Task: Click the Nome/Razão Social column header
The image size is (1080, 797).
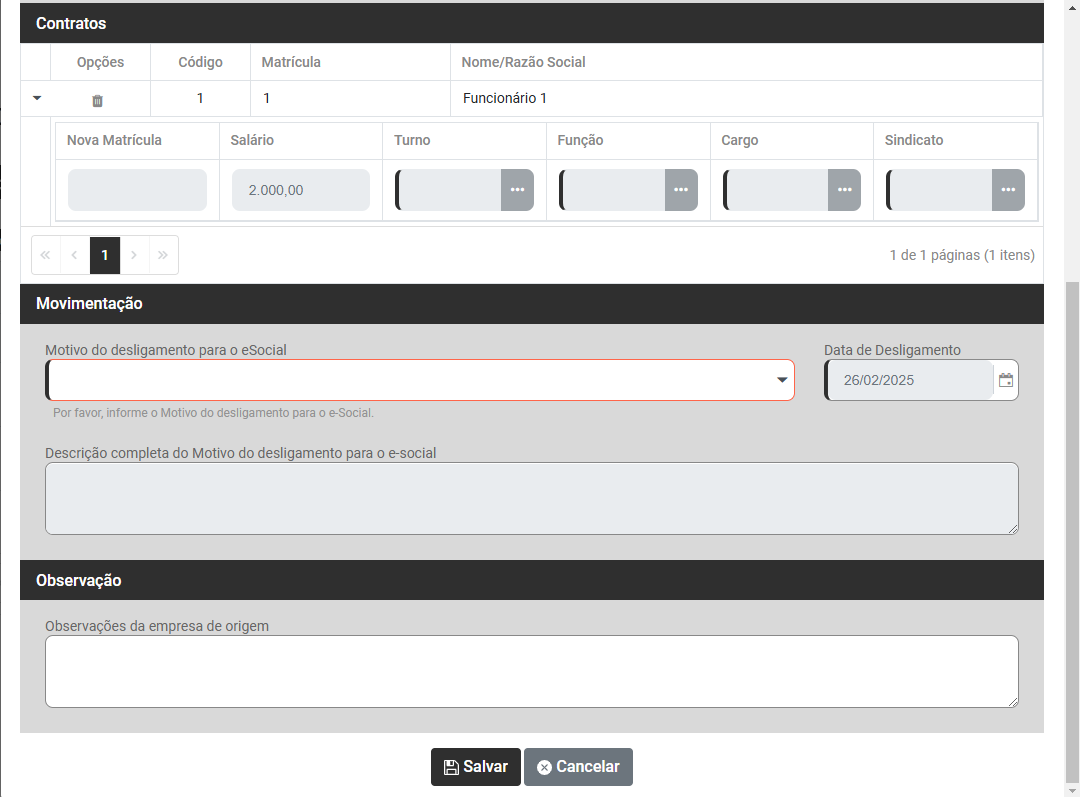Action: pos(747,62)
